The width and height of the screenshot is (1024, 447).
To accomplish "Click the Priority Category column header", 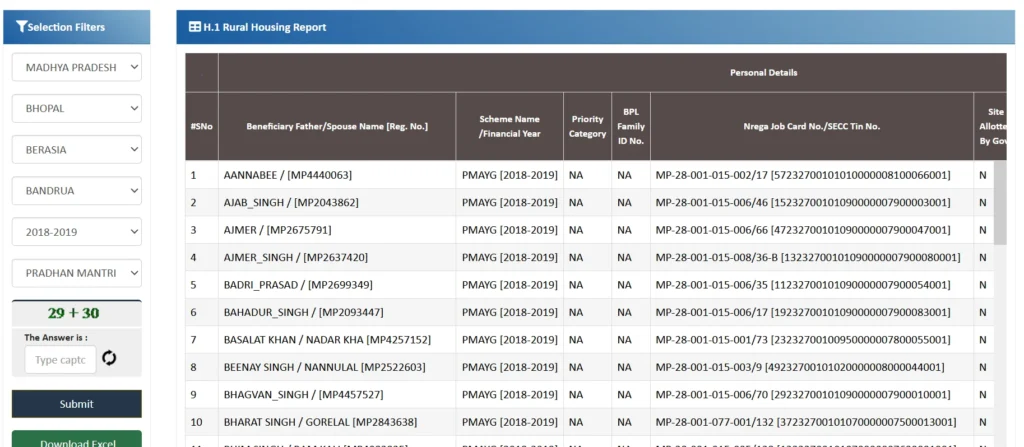I will tap(587, 127).
